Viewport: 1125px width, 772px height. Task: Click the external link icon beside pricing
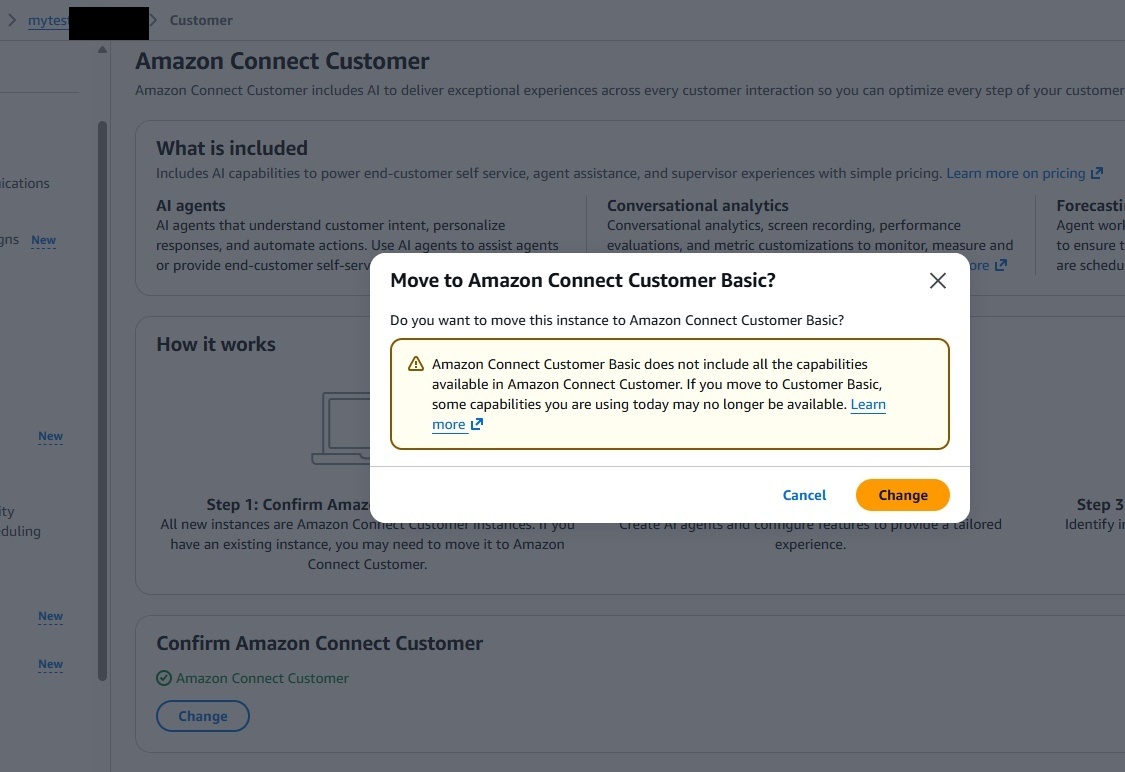[x=1096, y=173]
